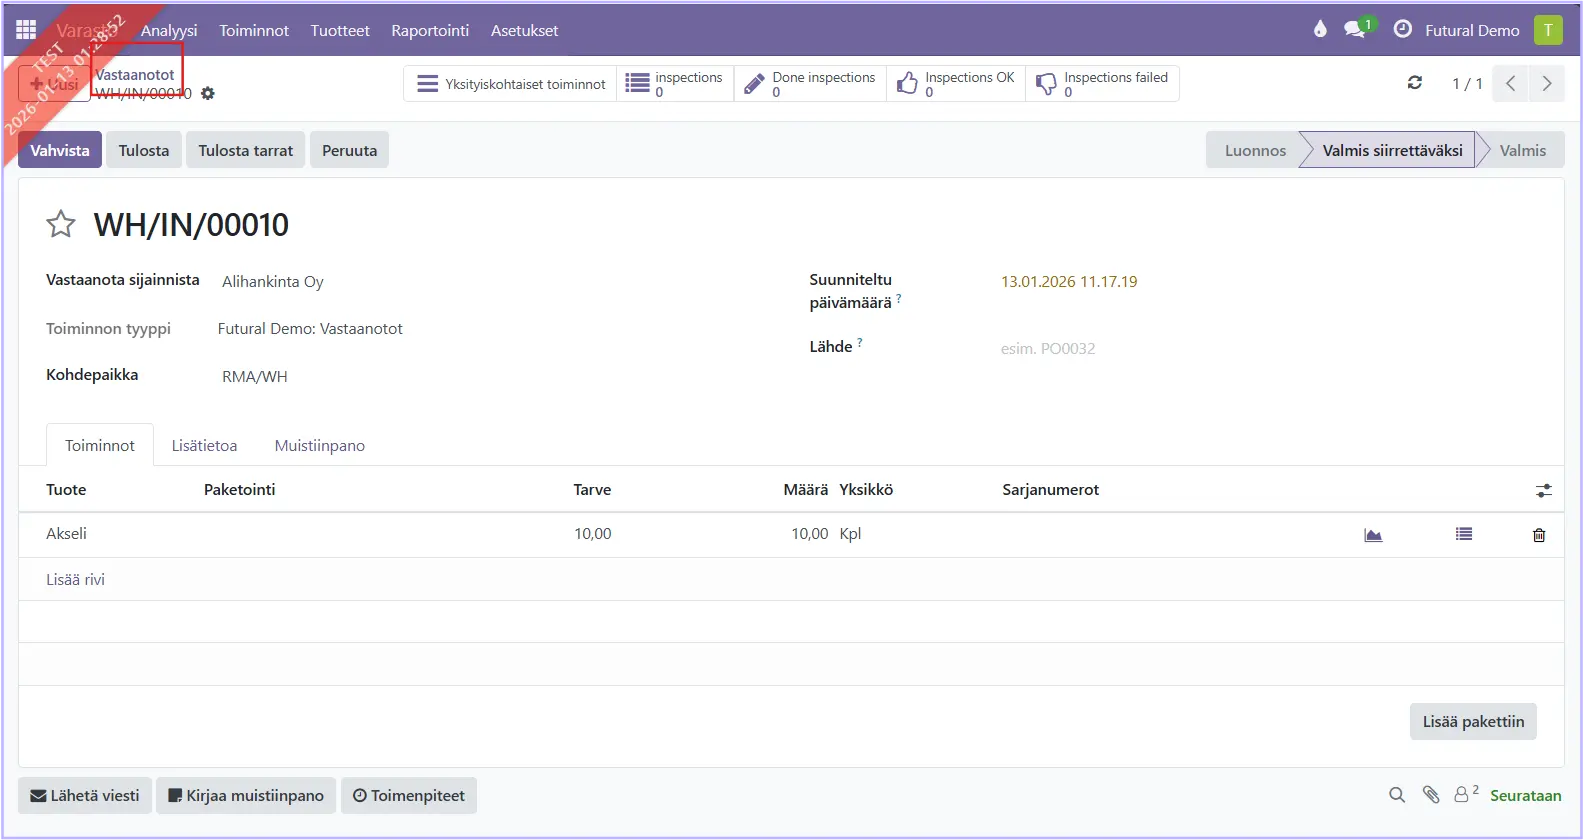Open detailed operations list icon for Akseli
This screenshot has width=1583, height=840.
pyautogui.click(x=1464, y=535)
